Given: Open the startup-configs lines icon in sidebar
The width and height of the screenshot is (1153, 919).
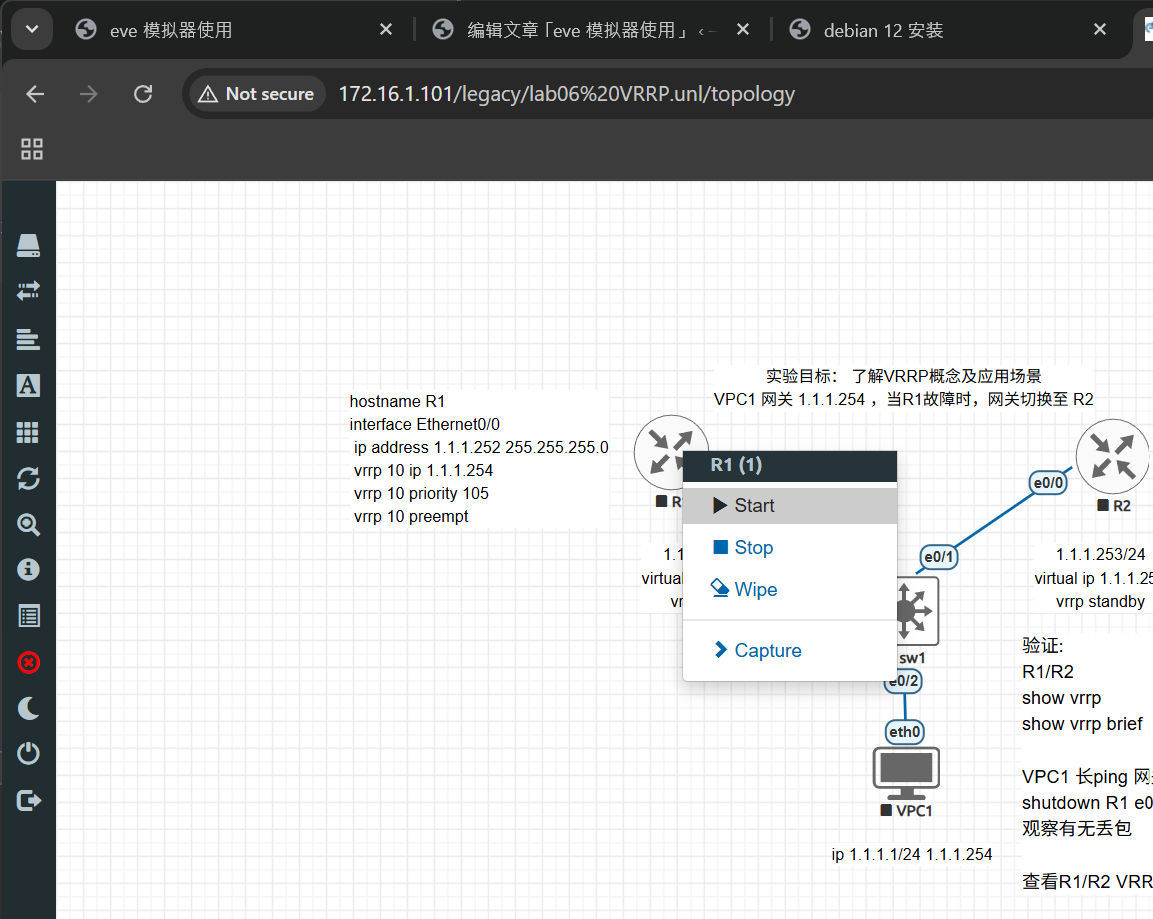Looking at the screenshot, I should click(x=28, y=339).
